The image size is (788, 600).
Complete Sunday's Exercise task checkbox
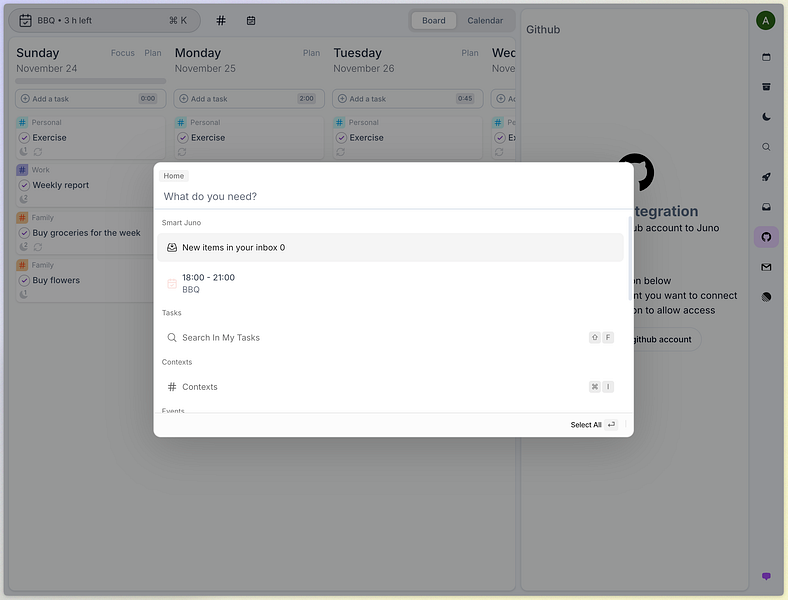(x=24, y=138)
